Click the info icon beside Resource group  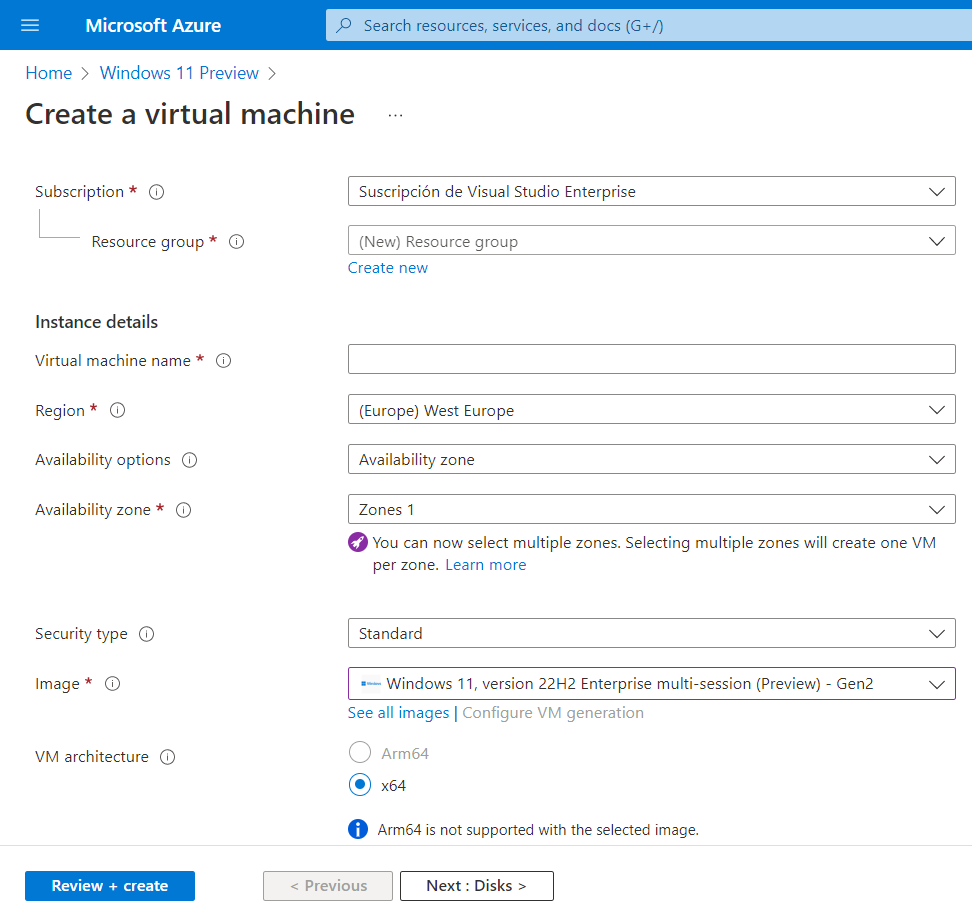point(236,241)
